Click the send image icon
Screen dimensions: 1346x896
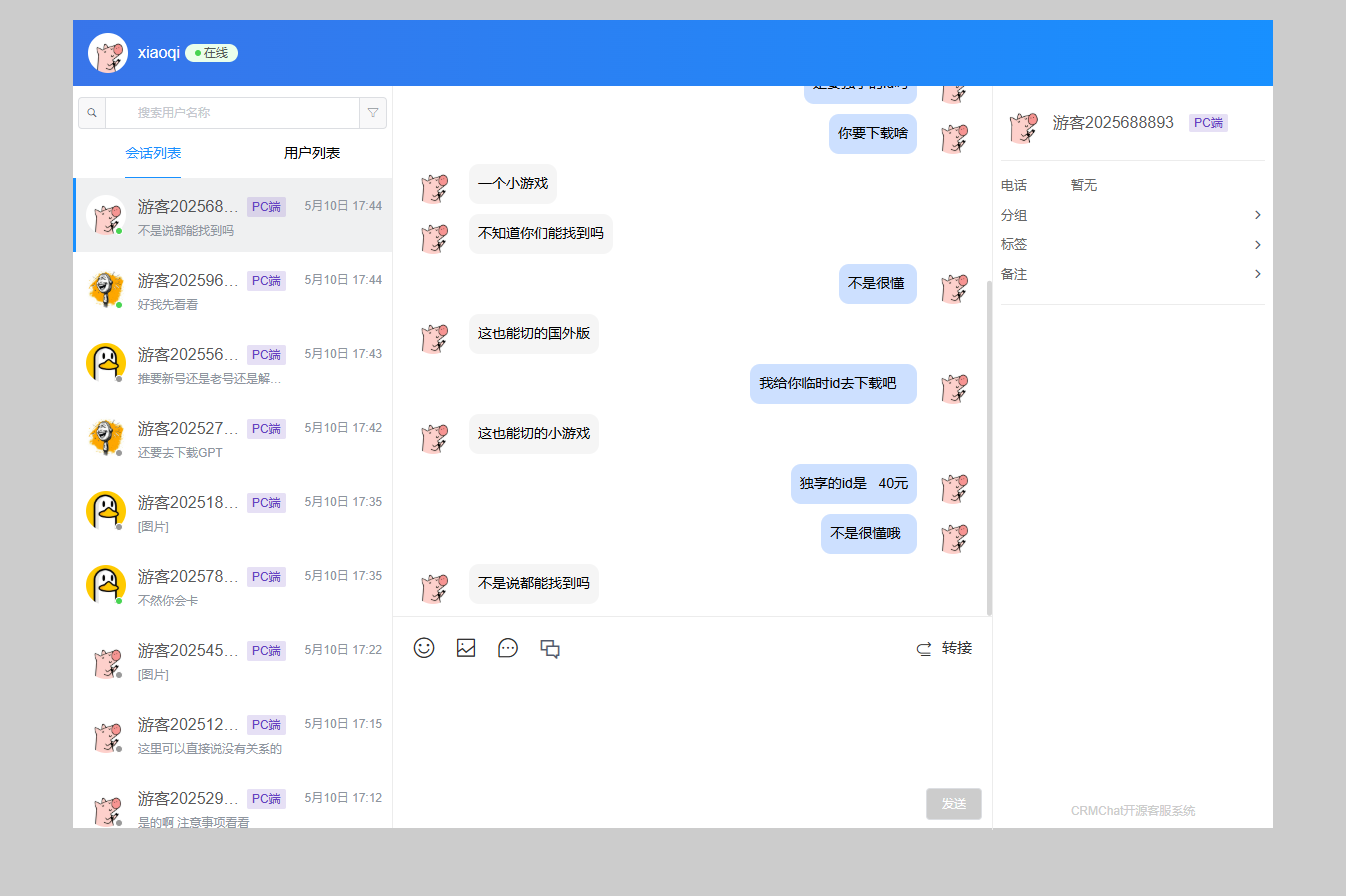pyautogui.click(x=466, y=648)
